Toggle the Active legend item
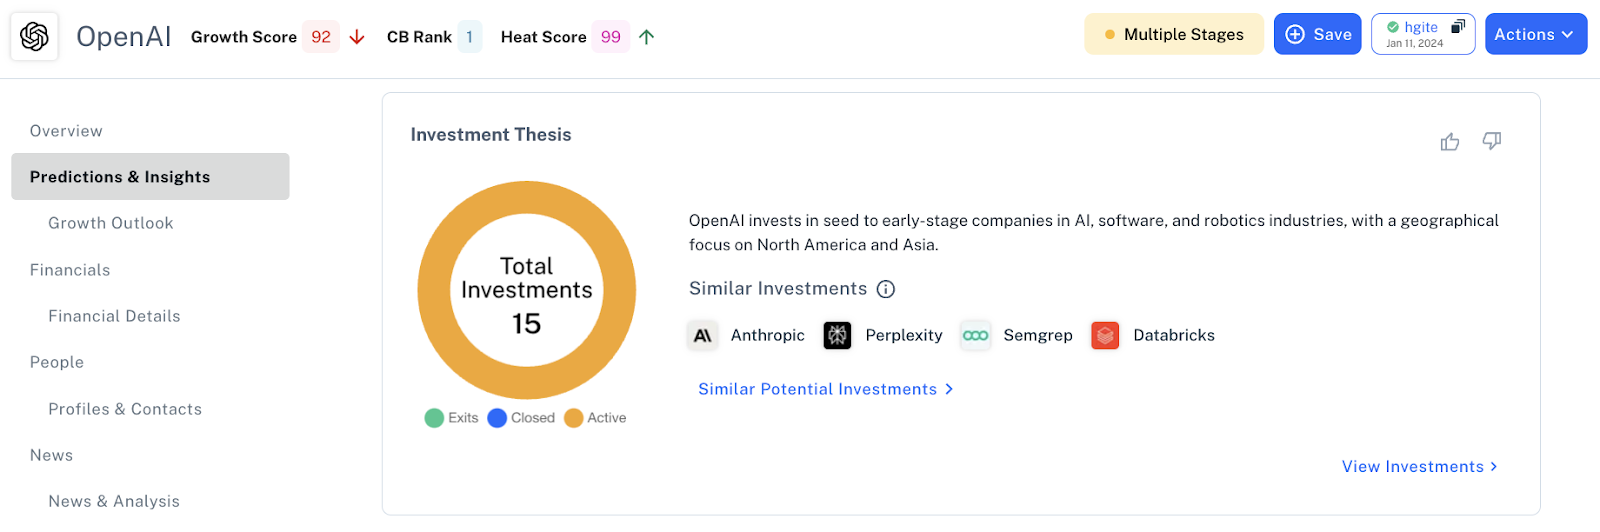The height and width of the screenshot is (532, 1600). click(595, 418)
